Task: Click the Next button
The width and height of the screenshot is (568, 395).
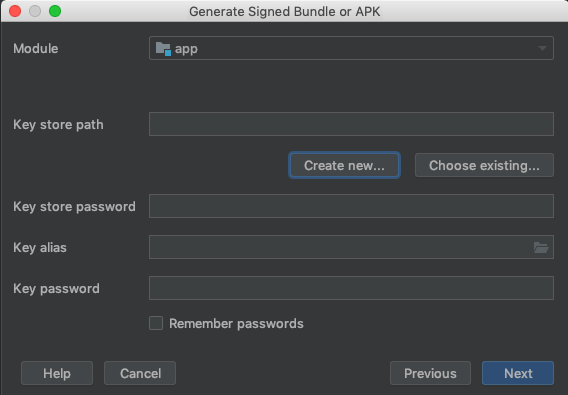Action: point(518,373)
